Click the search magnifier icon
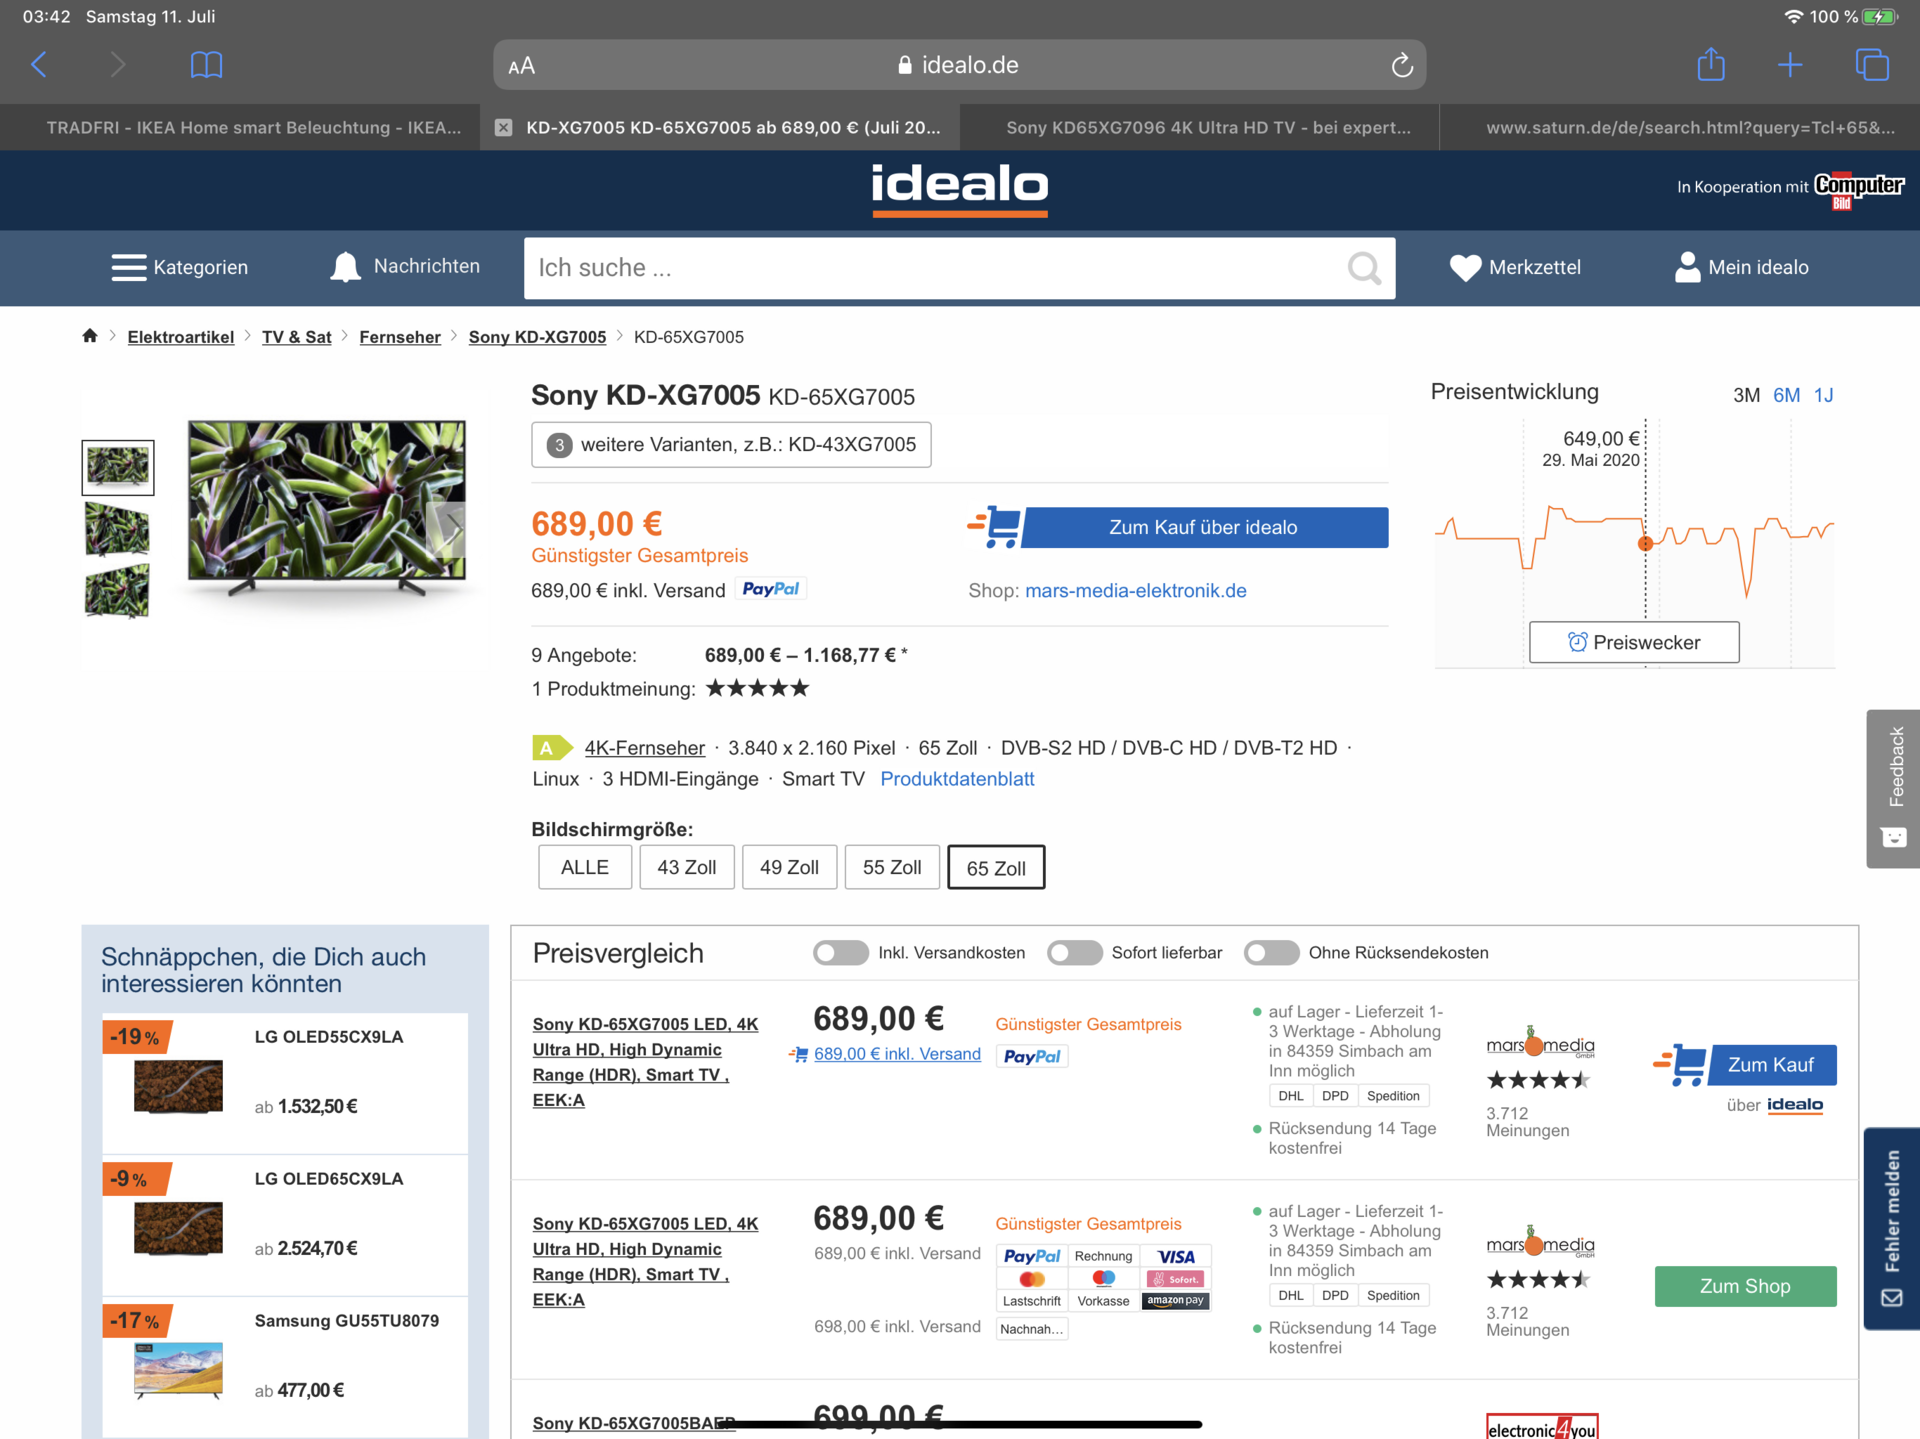 [x=1364, y=268]
